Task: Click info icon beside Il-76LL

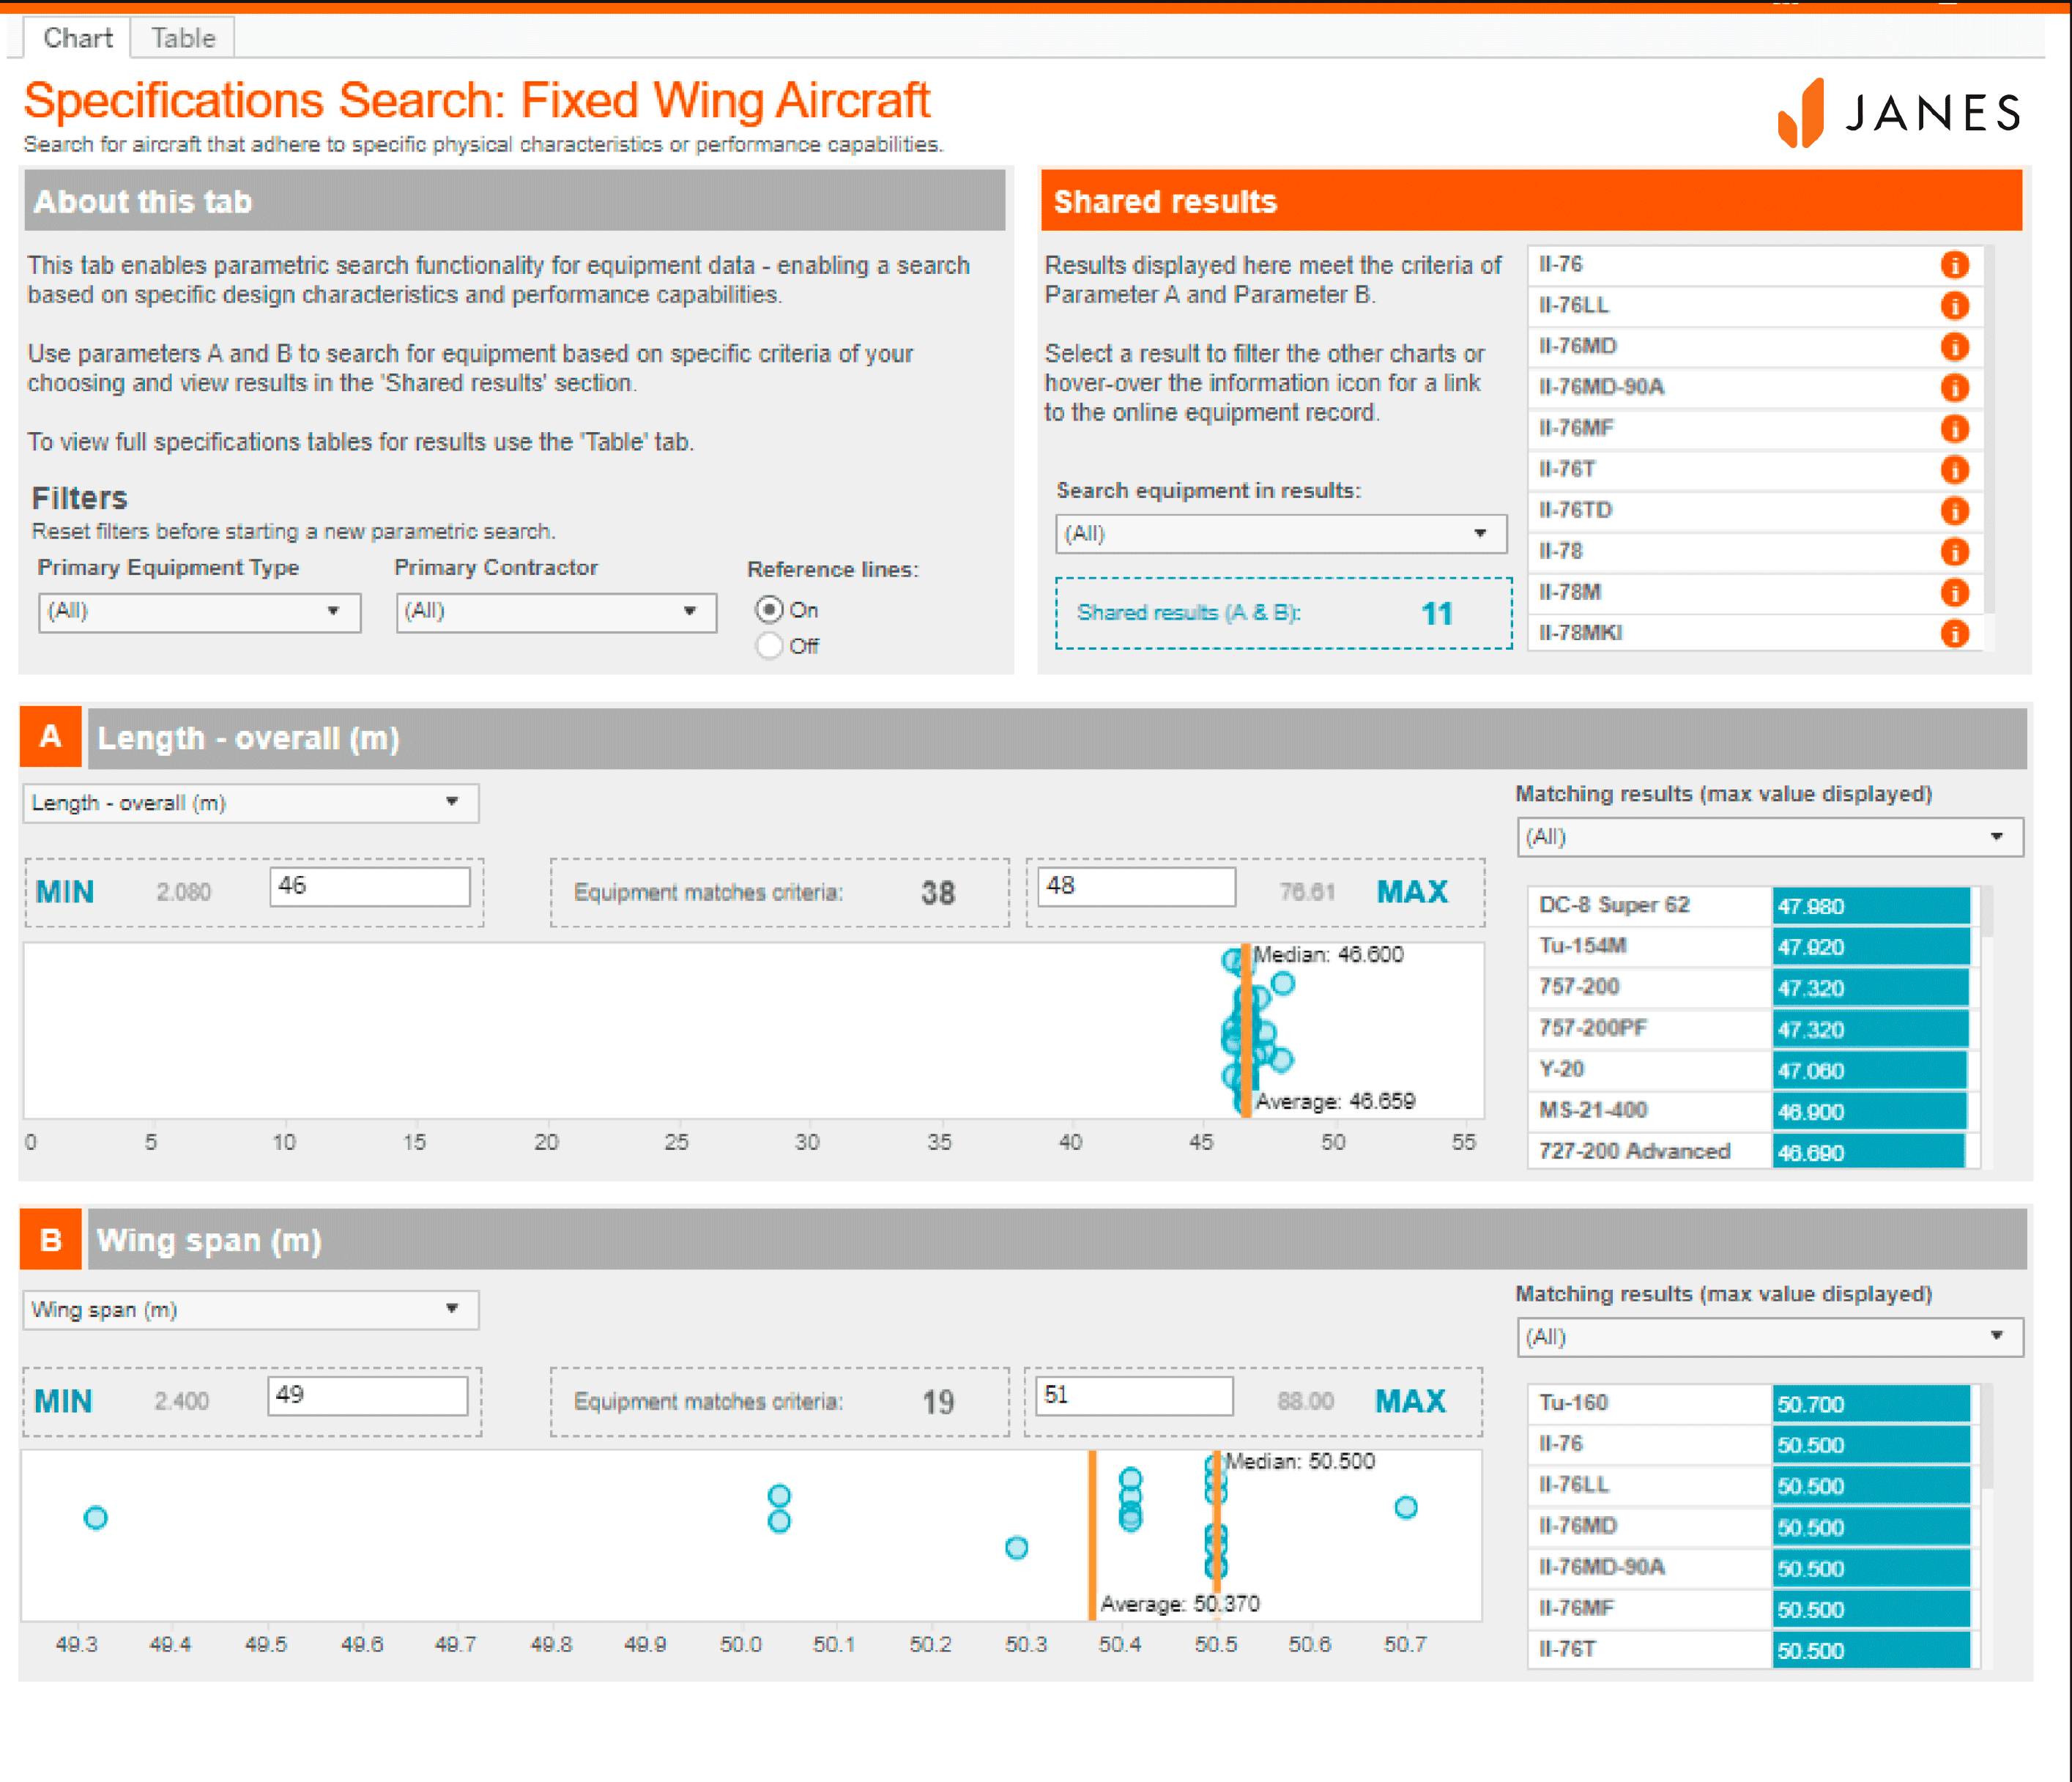Action: (1953, 306)
